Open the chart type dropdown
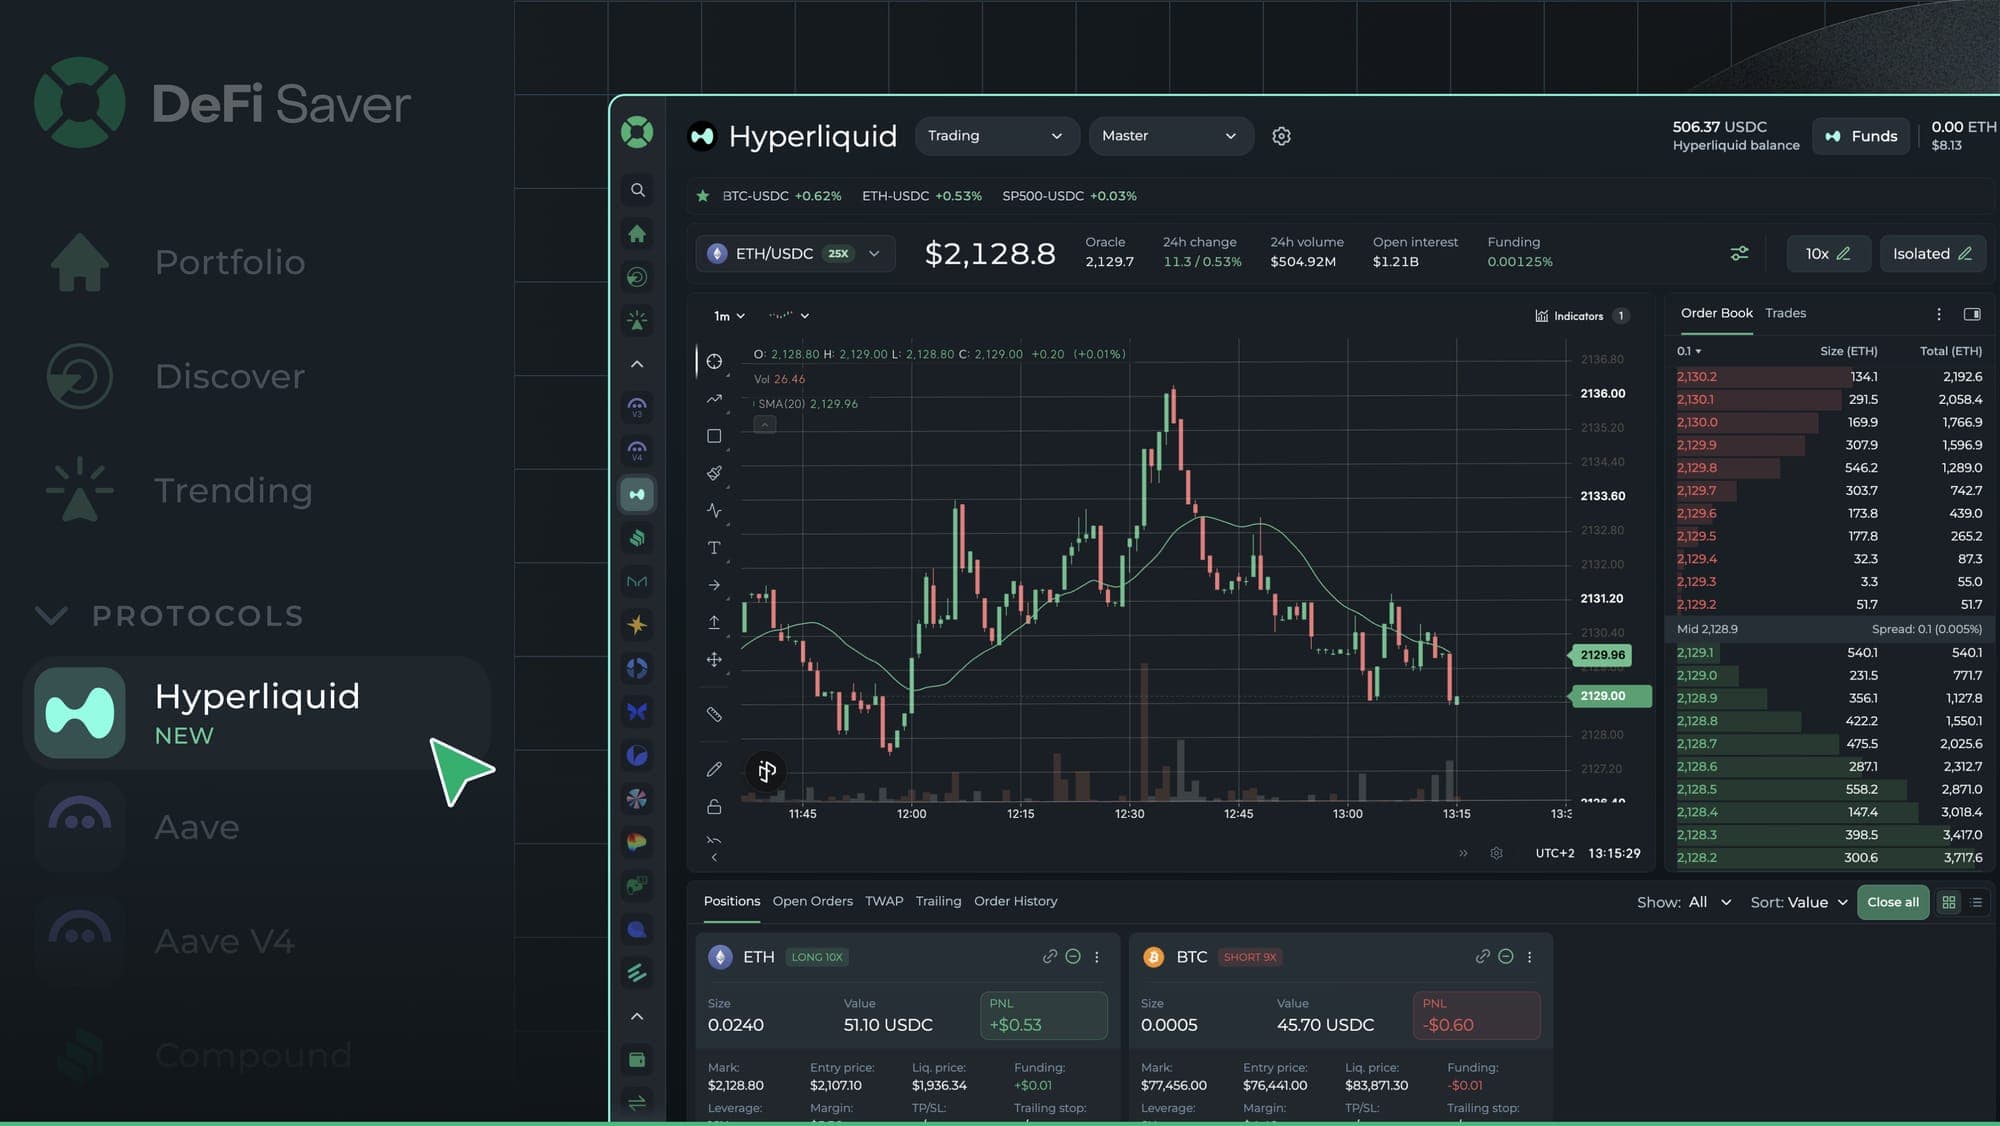This screenshot has width=2000, height=1126. [x=789, y=316]
